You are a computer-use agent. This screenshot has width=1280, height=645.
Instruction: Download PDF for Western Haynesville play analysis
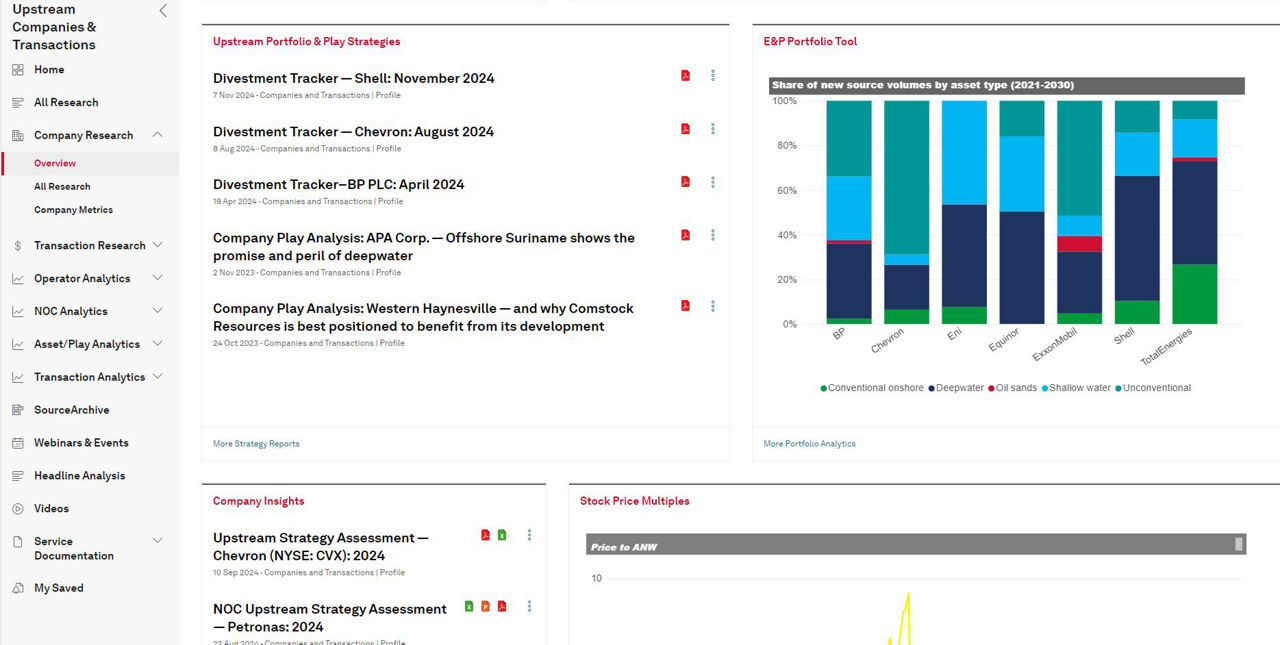685,306
